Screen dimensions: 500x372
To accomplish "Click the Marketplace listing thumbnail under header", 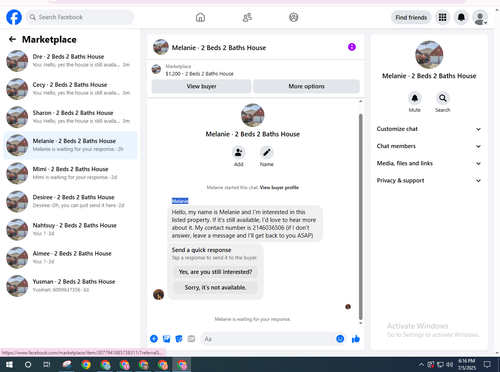I will [156, 69].
